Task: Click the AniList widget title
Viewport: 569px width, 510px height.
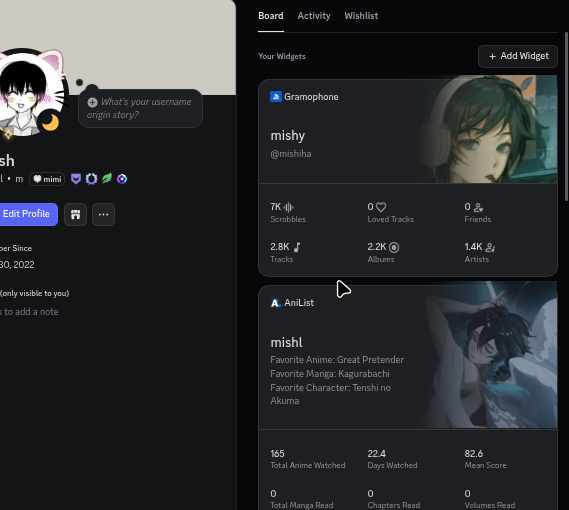Action: pyautogui.click(x=299, y=303)
